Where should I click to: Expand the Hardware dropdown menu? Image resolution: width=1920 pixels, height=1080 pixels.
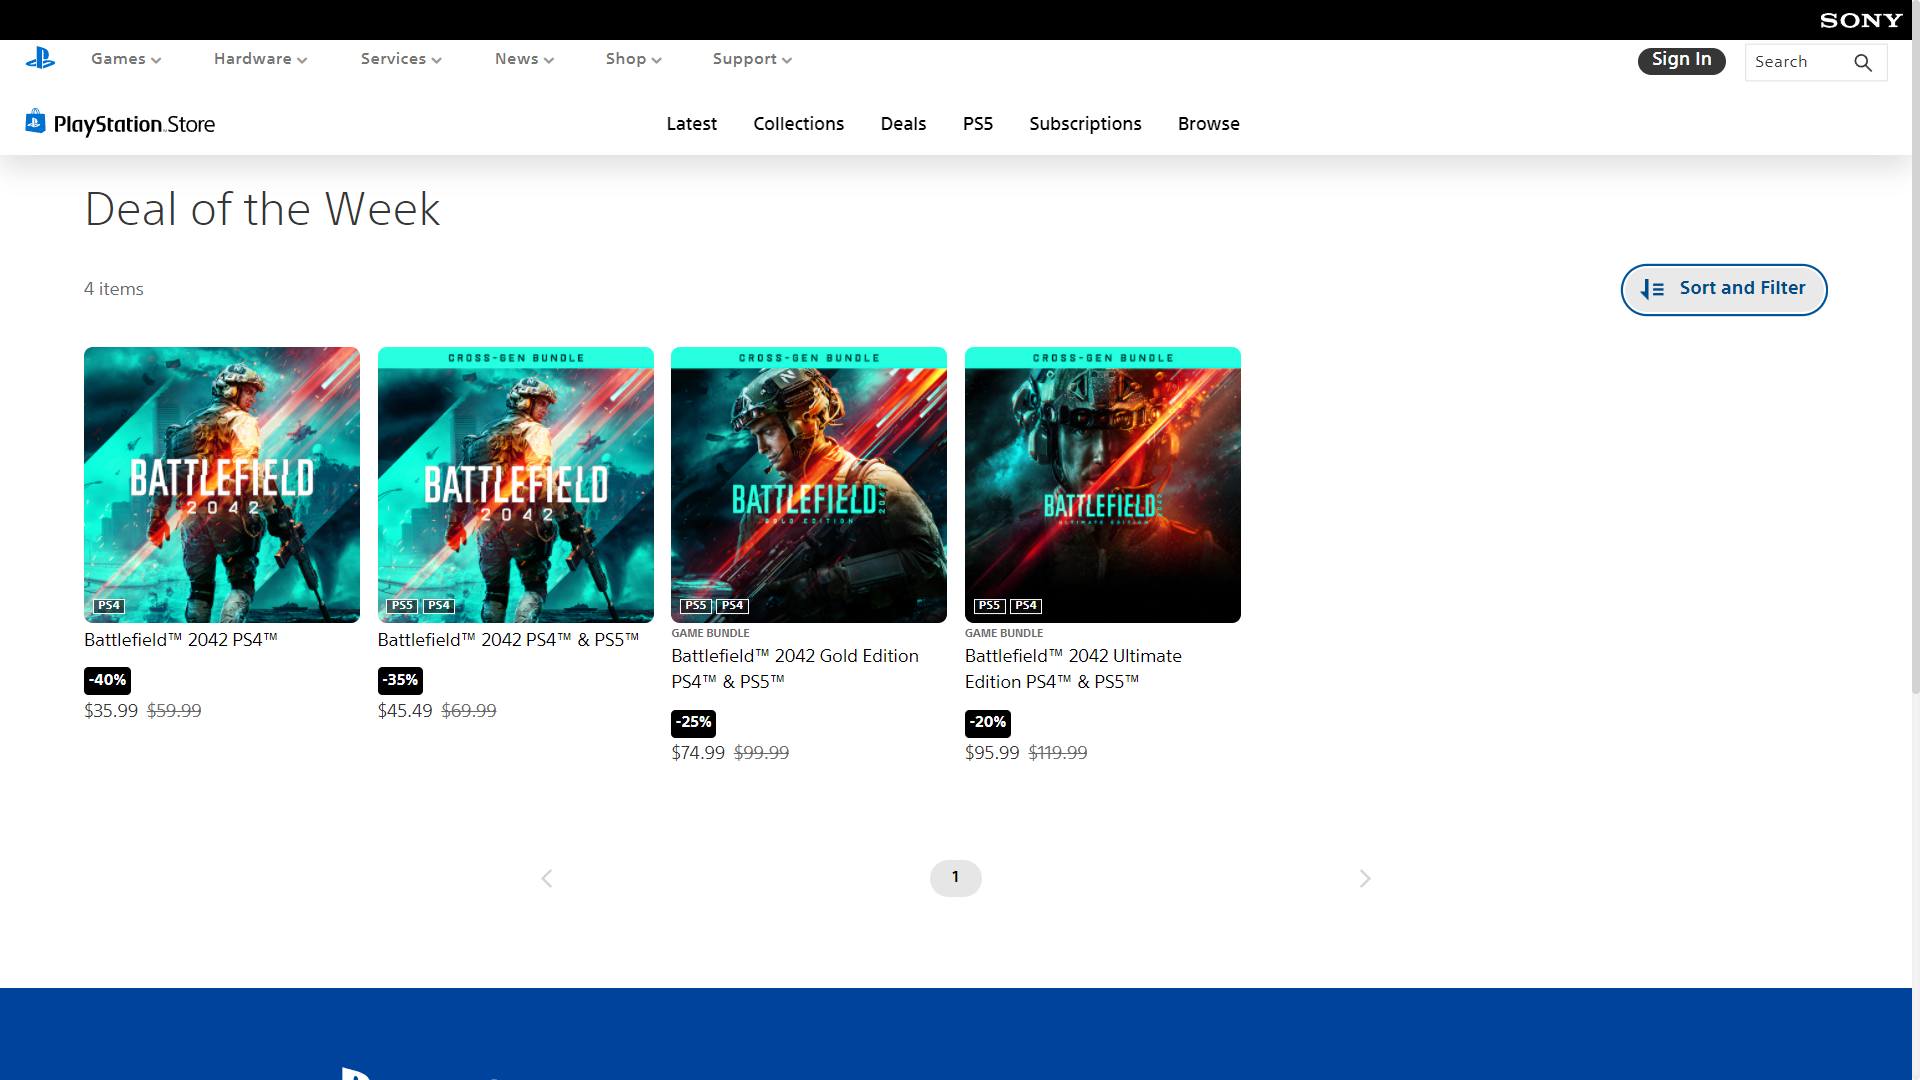[260, 59]
